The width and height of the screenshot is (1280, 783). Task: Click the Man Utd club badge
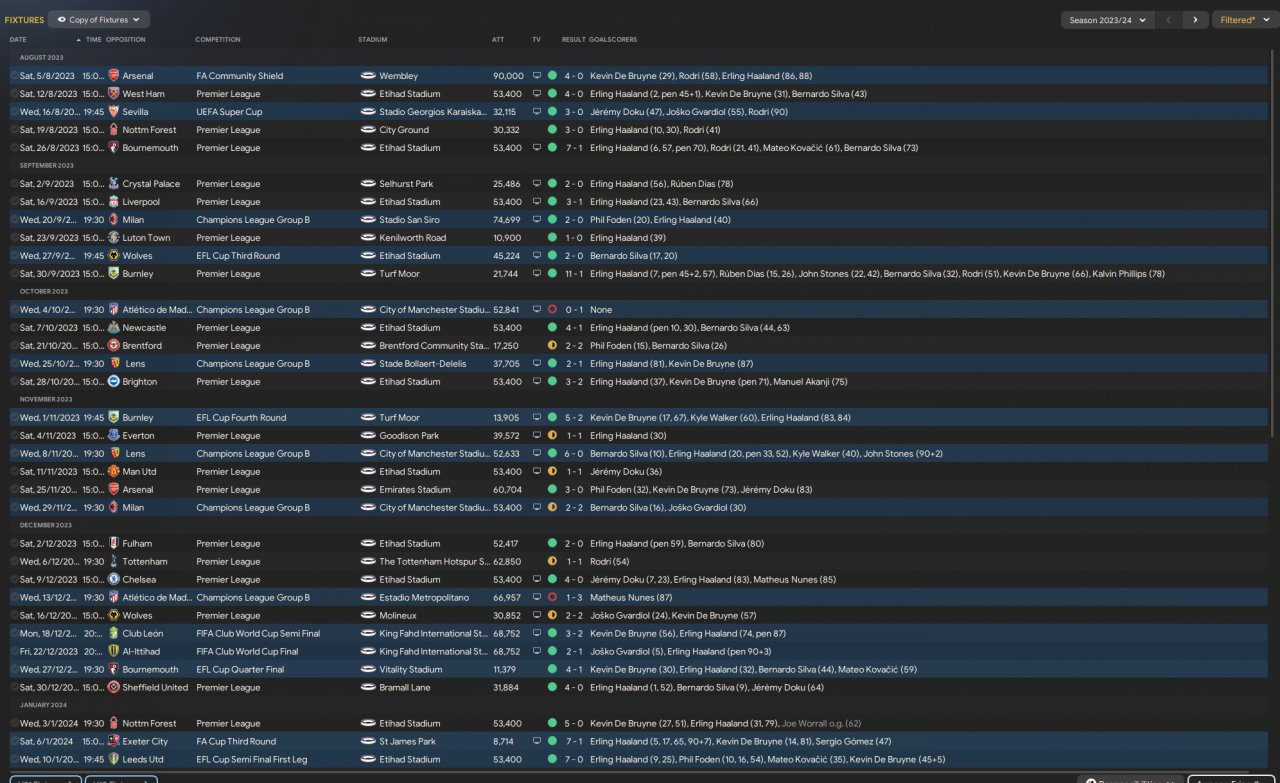[113, 472]
